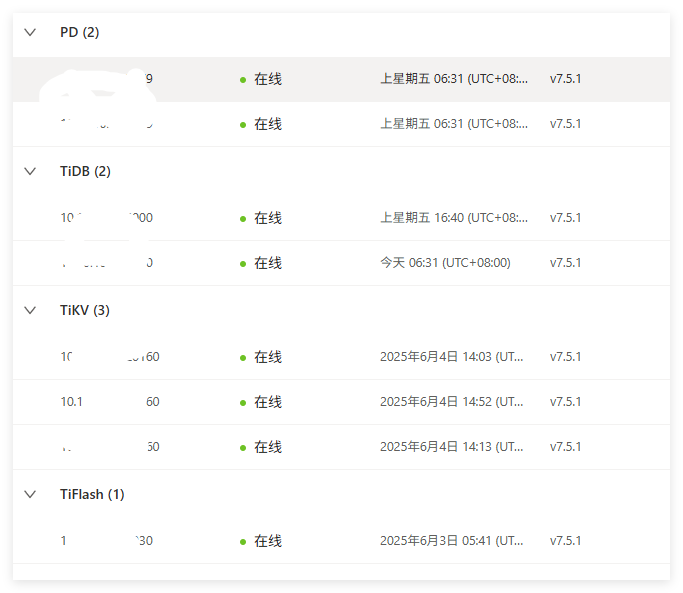Viewport: 683px width, 593px height.
Task: Click the green status dot in highlighted PD row
Action: (243, 79)
